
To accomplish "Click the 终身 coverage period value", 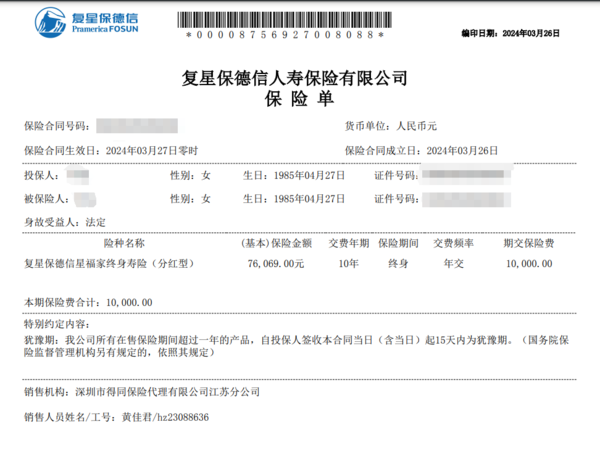I will coord(398,264).
